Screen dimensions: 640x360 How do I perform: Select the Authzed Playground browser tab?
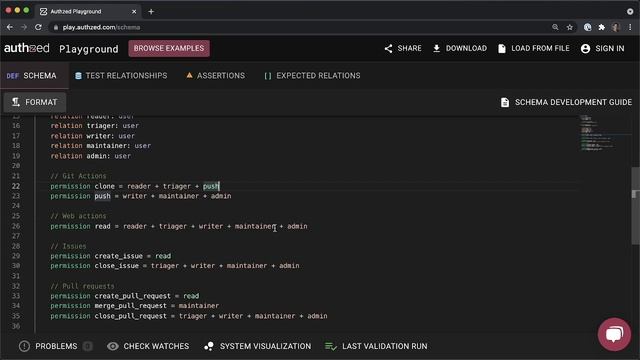pos(88,11)
